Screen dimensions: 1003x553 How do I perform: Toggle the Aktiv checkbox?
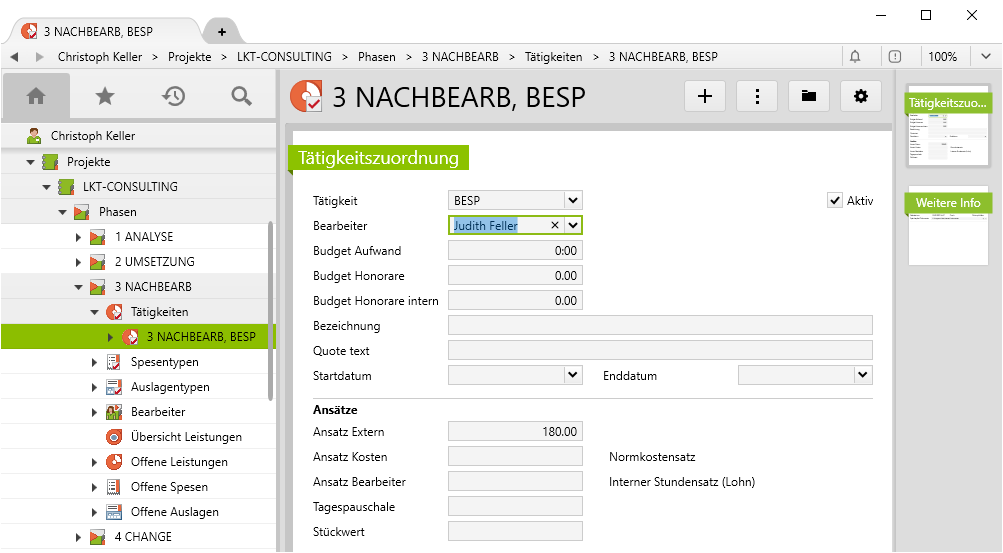click(x=835, y=201)
